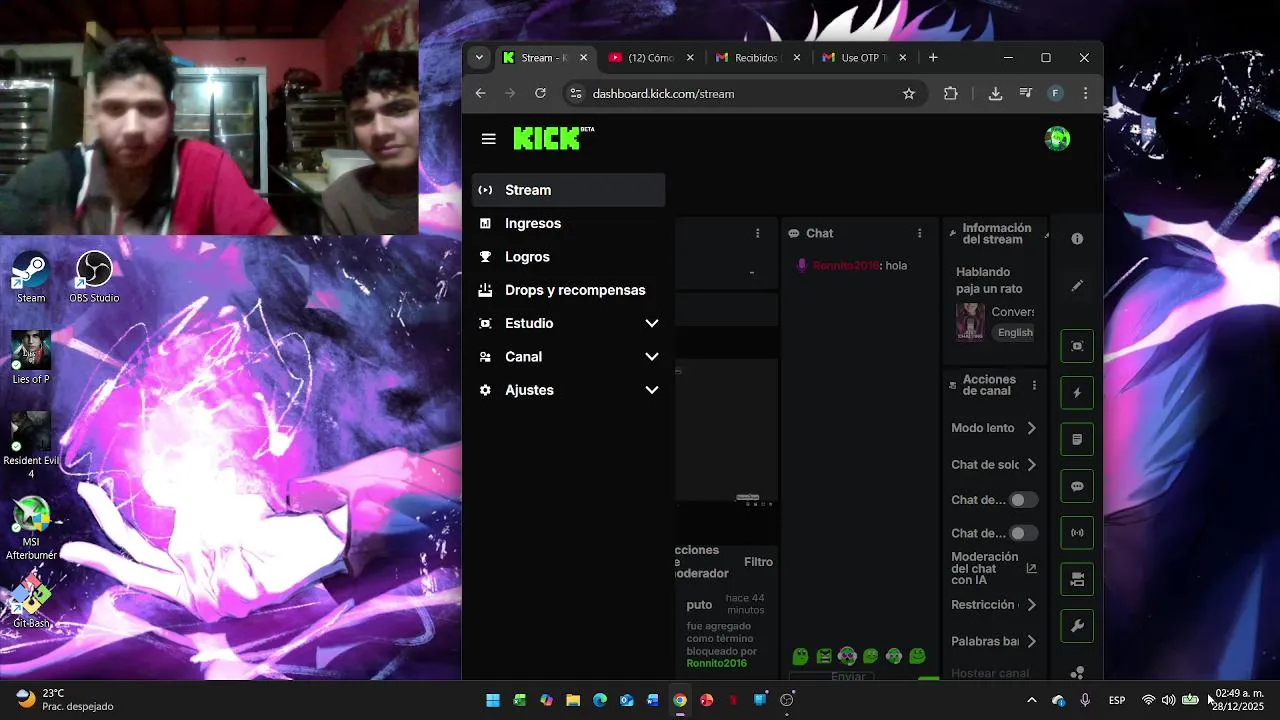Click green Ronnito2016 link in moderator log

pyautogui.click(x=716, y=664)
